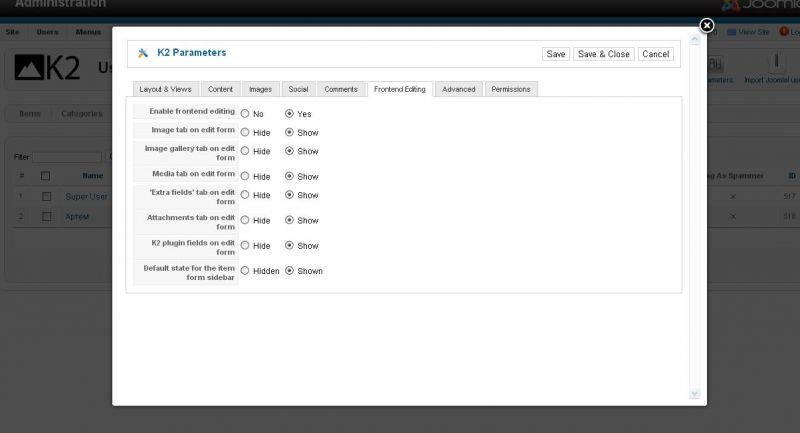Viewport: 800px width, 433px height.
Task: Open the Comments tab
Action: (341, 89)
